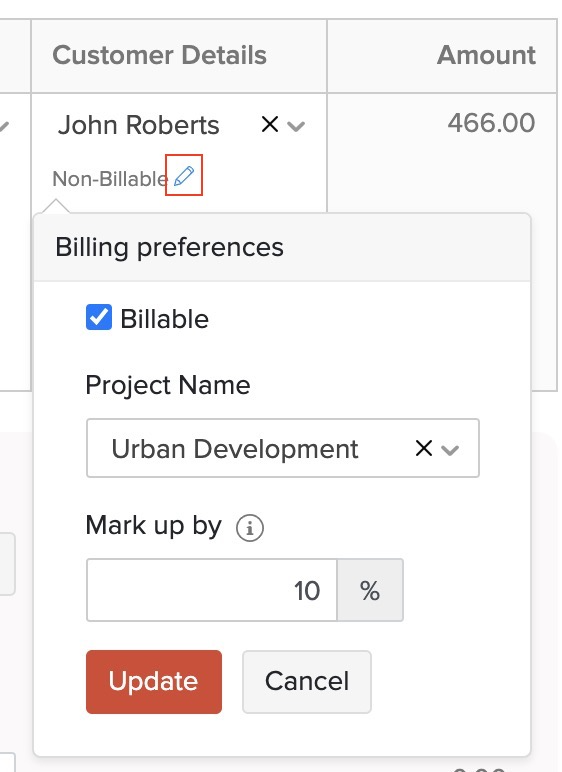562x772 pixels.
Task: Expand the John Roberts customer dropdown arrow
Action: click(x=296, y=126)
